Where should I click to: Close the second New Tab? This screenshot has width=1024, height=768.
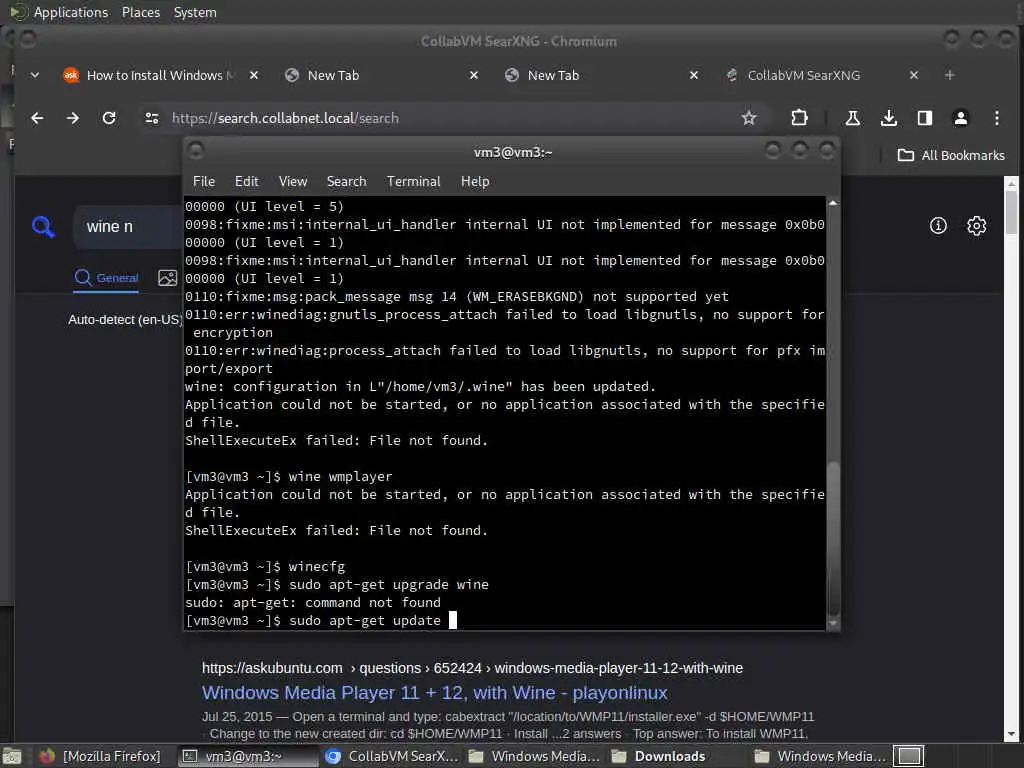(x=694, y=75)
